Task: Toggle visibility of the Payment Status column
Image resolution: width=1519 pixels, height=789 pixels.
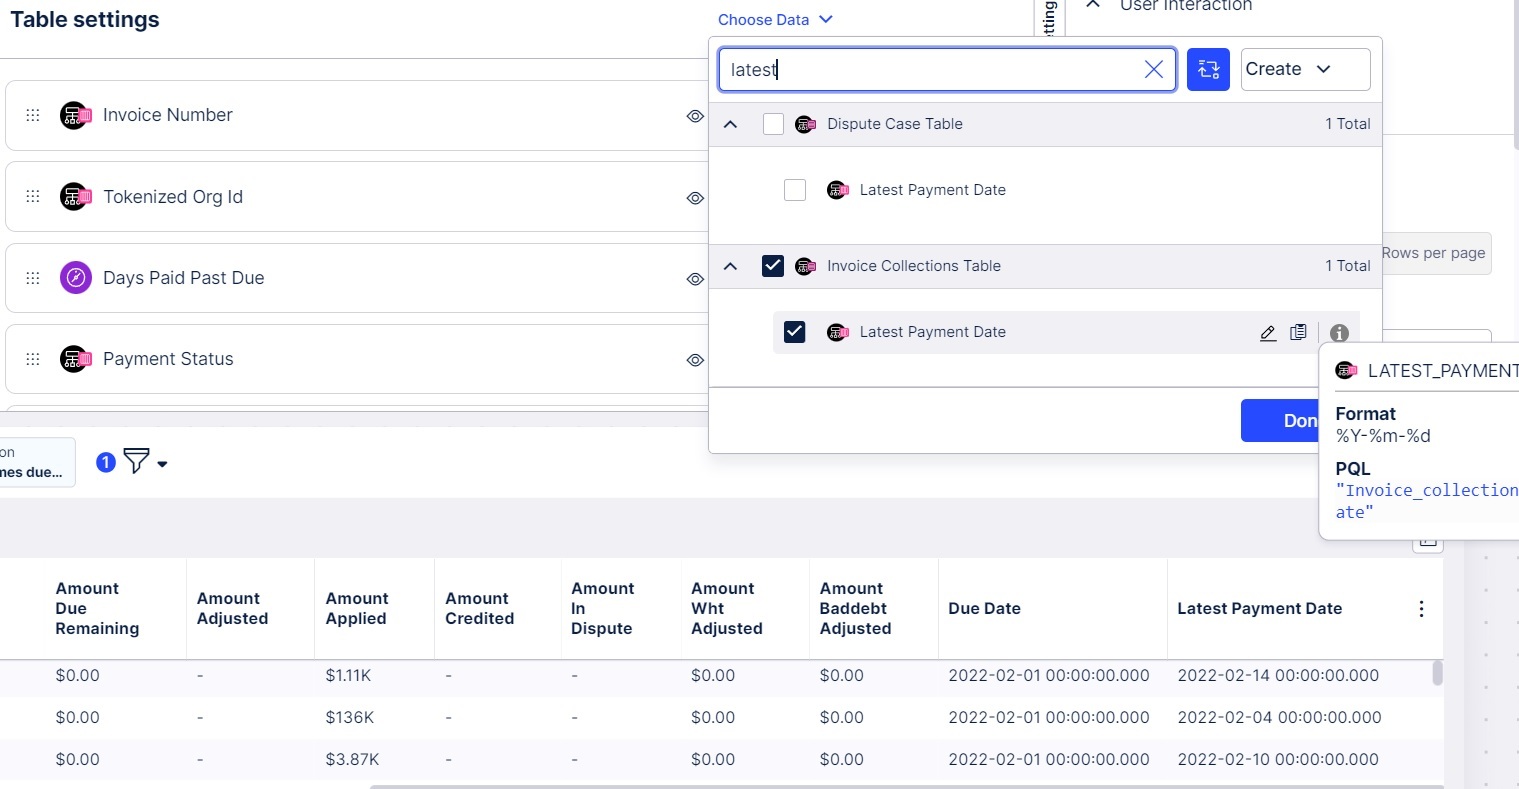Action: [695, 360]
